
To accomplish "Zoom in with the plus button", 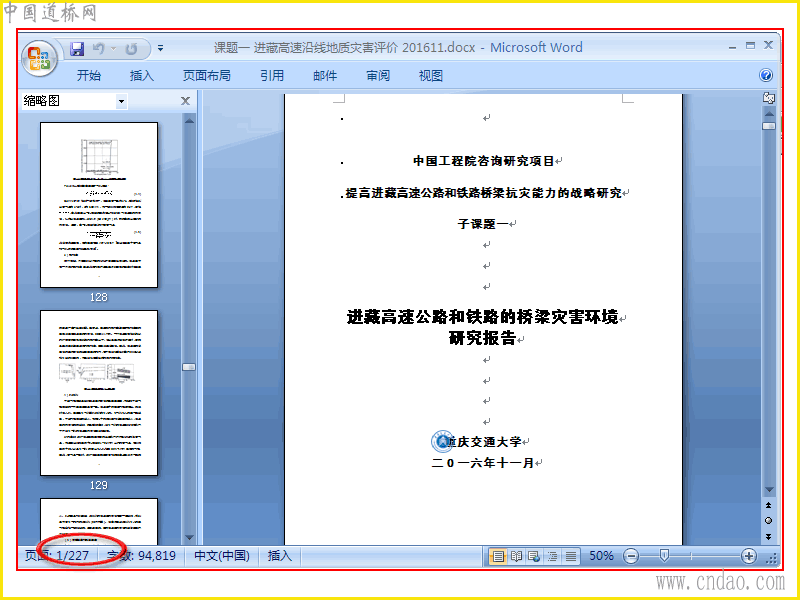I will tap(748, 556).
